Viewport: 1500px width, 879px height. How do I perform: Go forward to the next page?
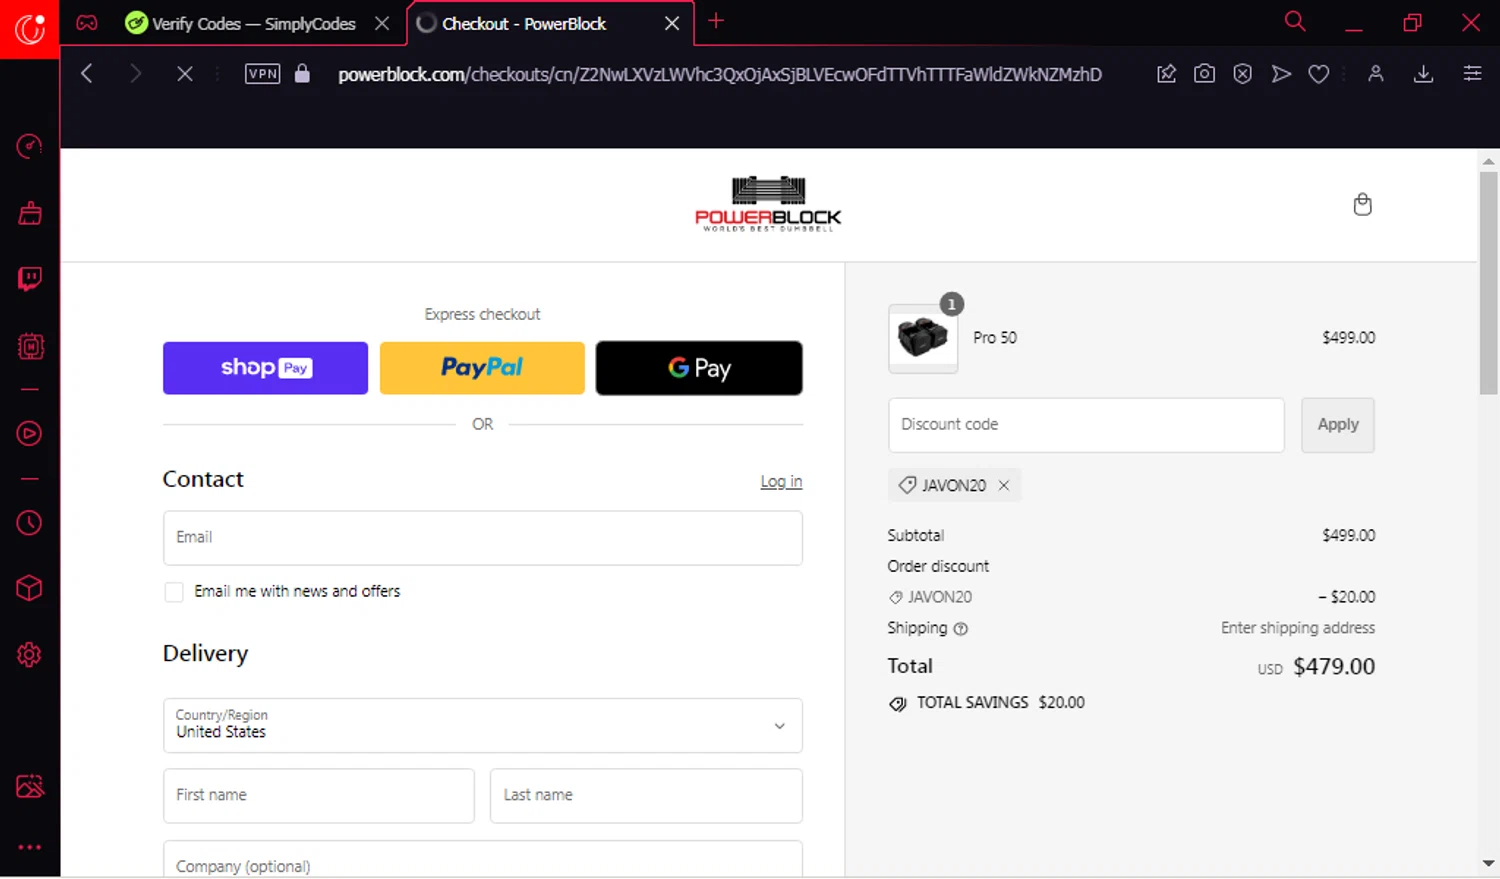[x=135, y=73]
